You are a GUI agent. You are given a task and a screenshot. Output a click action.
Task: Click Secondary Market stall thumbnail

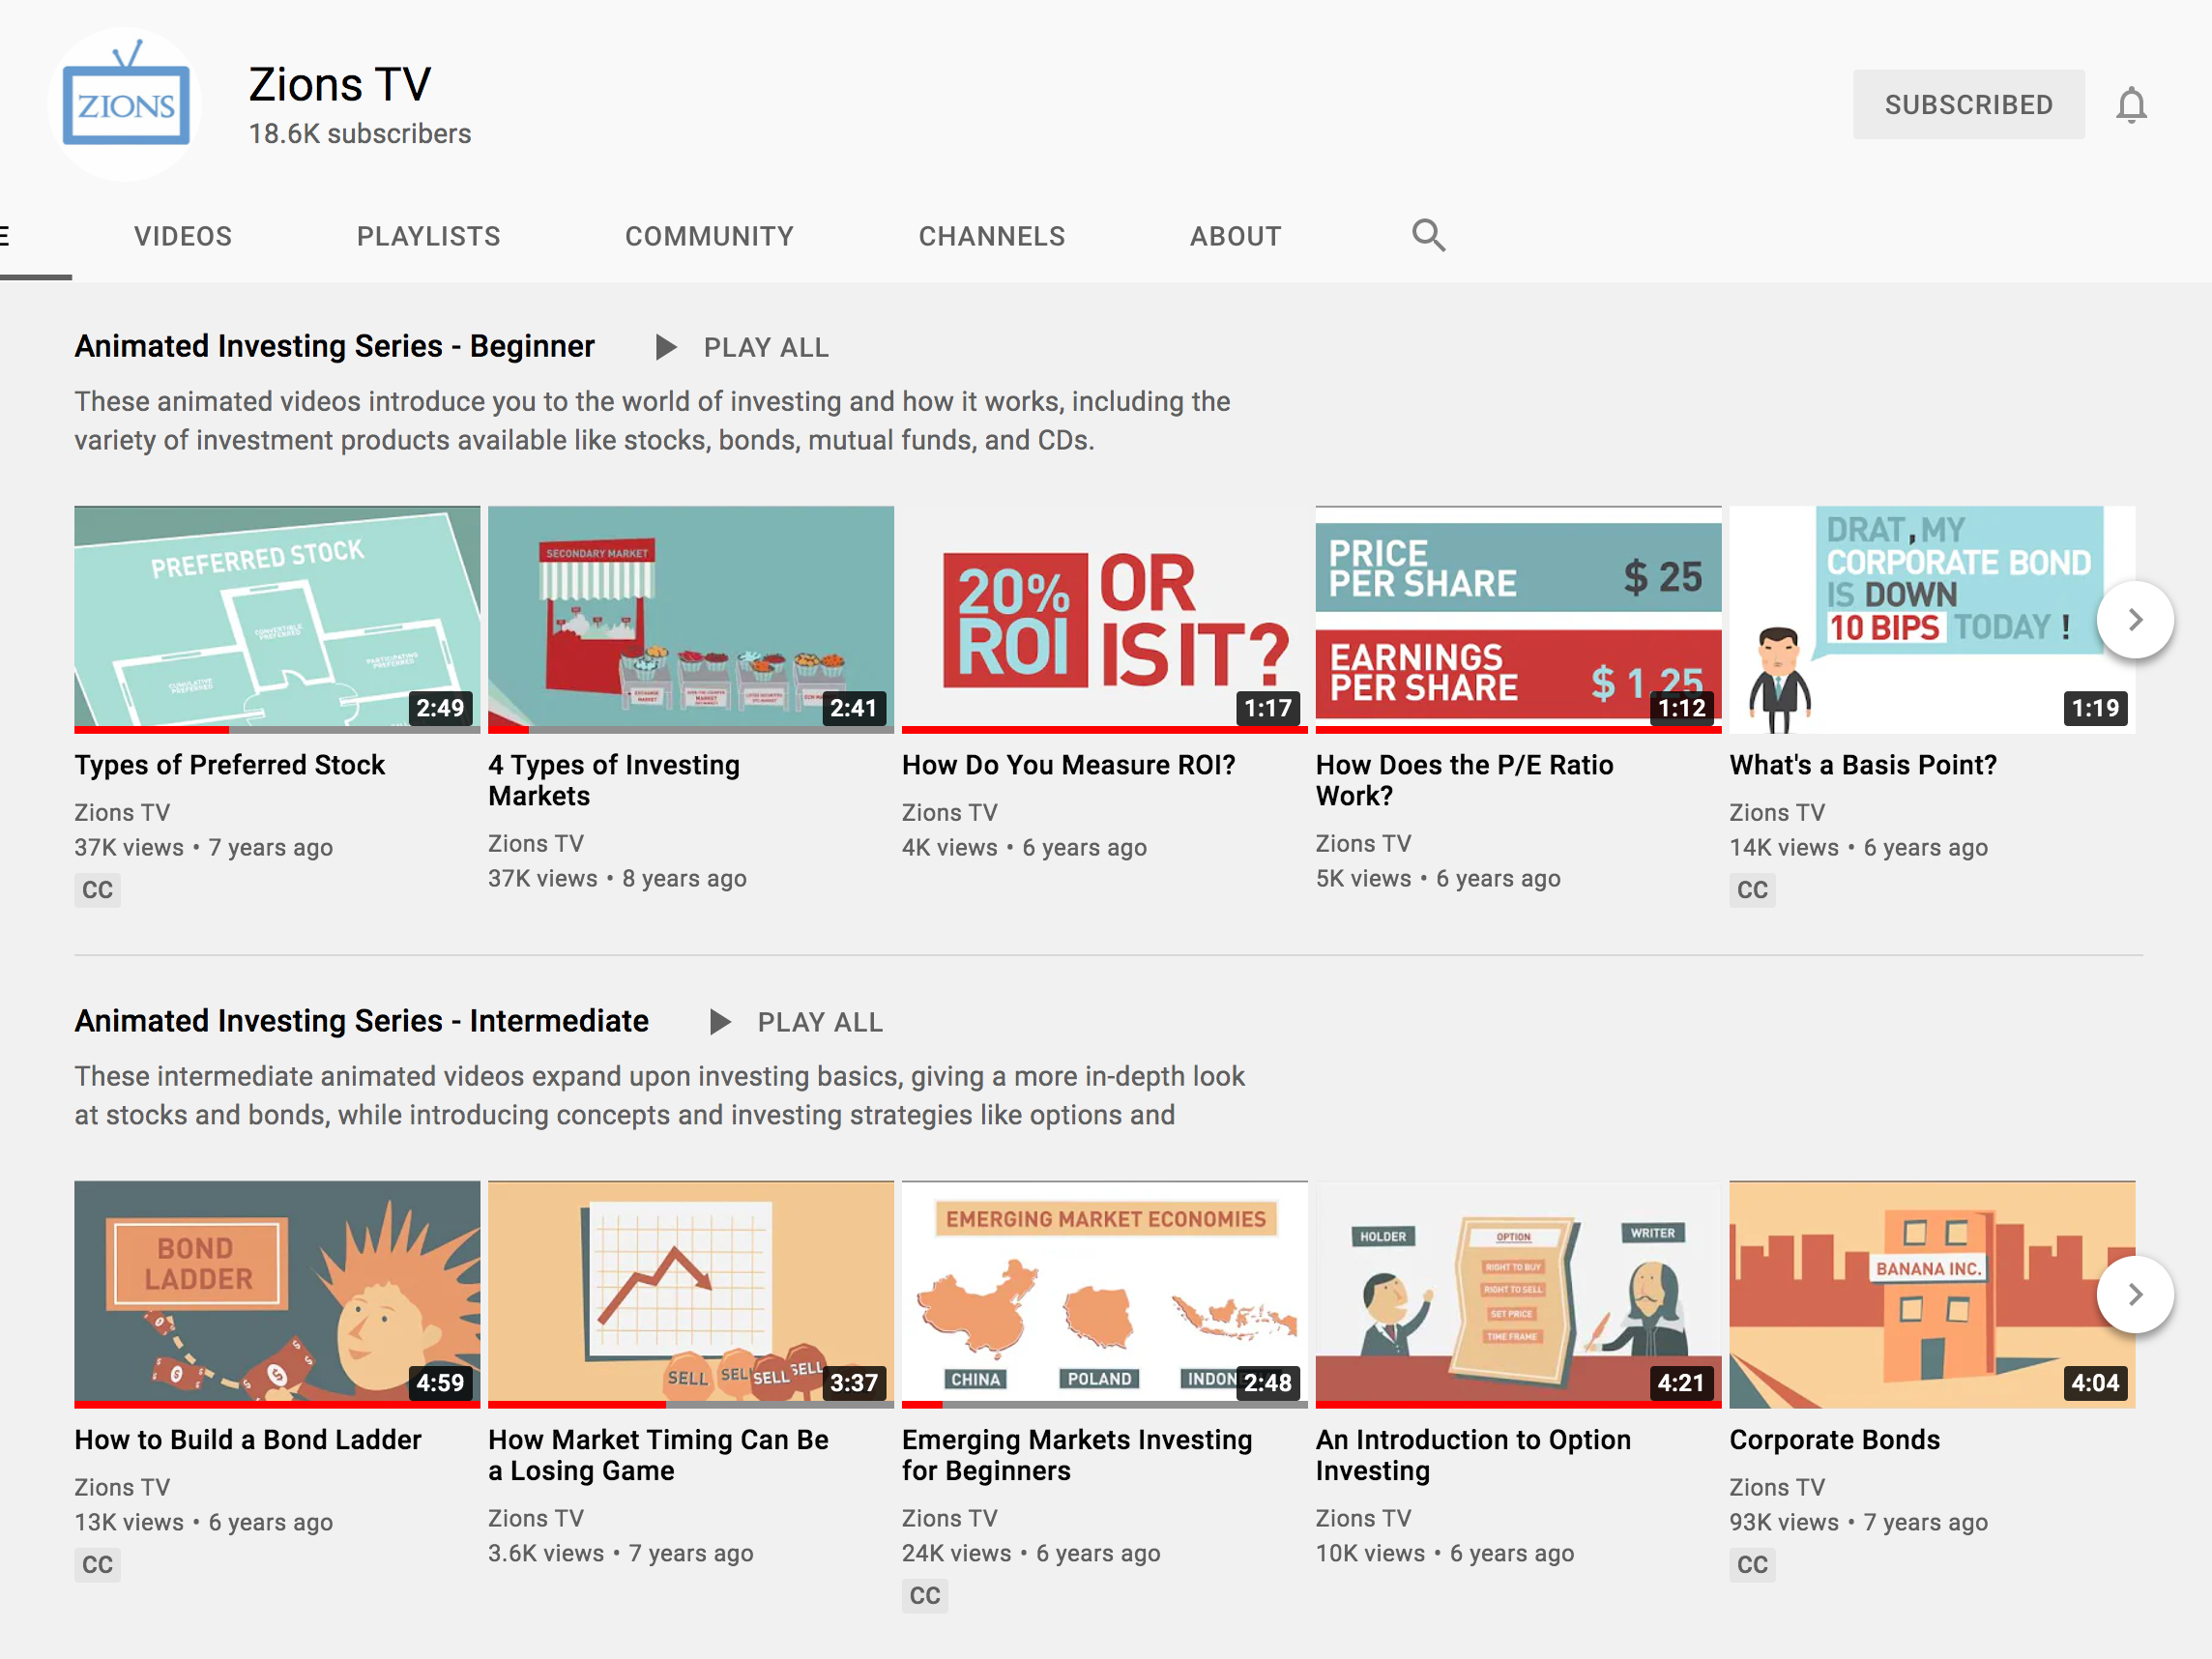pyautogui.click(x=691, y=619)
